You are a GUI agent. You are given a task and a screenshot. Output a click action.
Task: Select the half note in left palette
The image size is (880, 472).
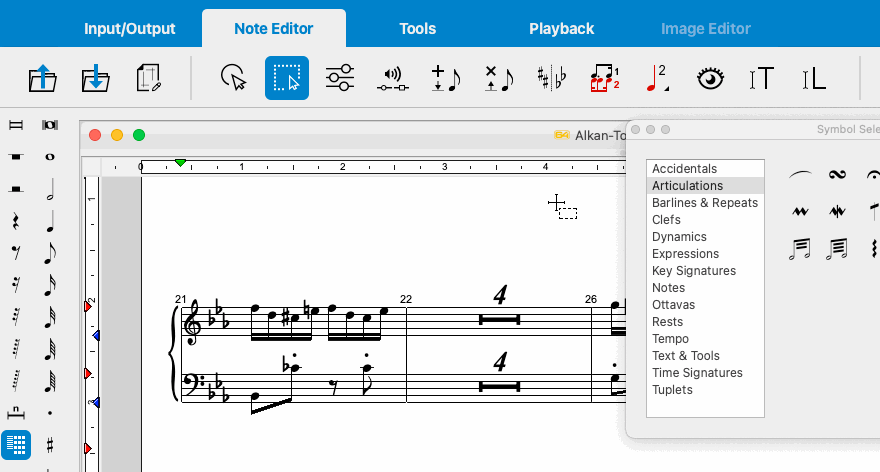pos(49,190)
